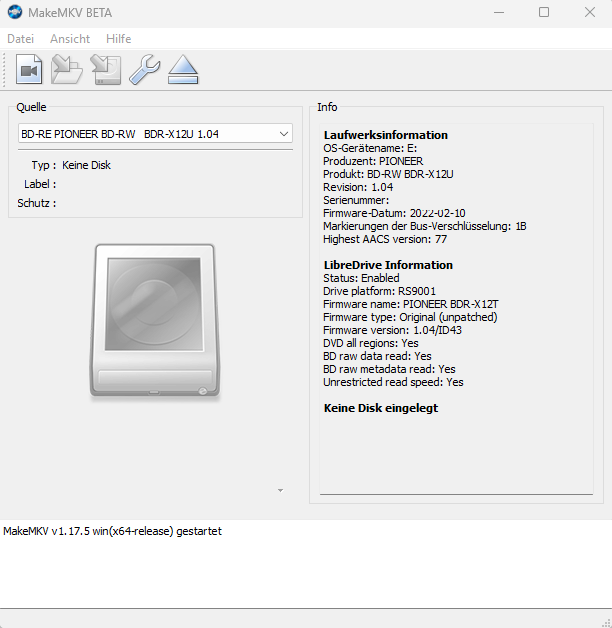612x628 pixels.
Task: Click log line 'MakeMKV v1.17.5 win(x64-release) gestartet'
Action: pyautogui.click(x=112, y=531)
